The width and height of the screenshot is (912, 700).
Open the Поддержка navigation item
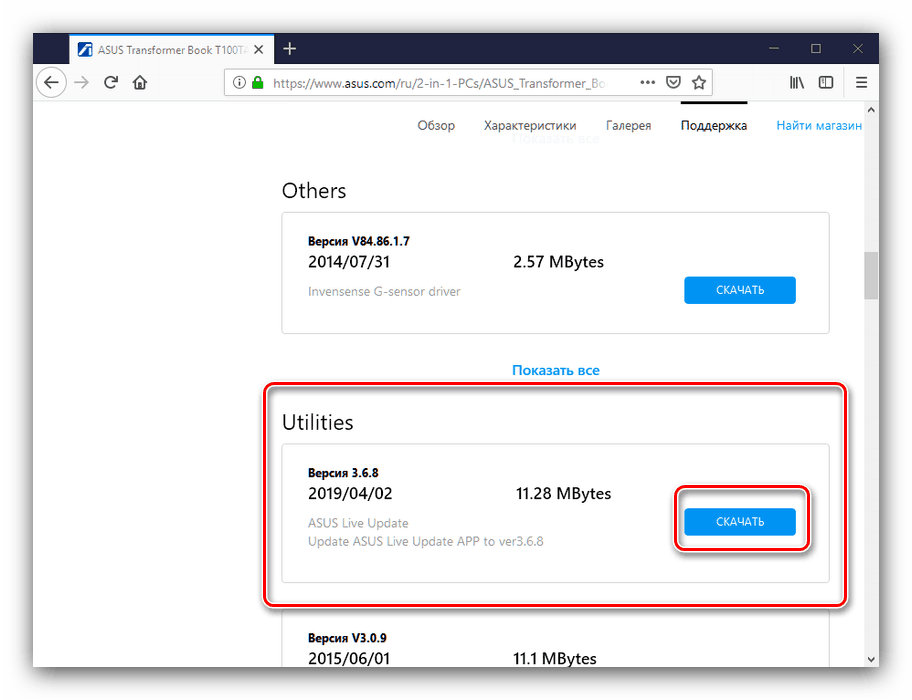[x=714, y=126]
